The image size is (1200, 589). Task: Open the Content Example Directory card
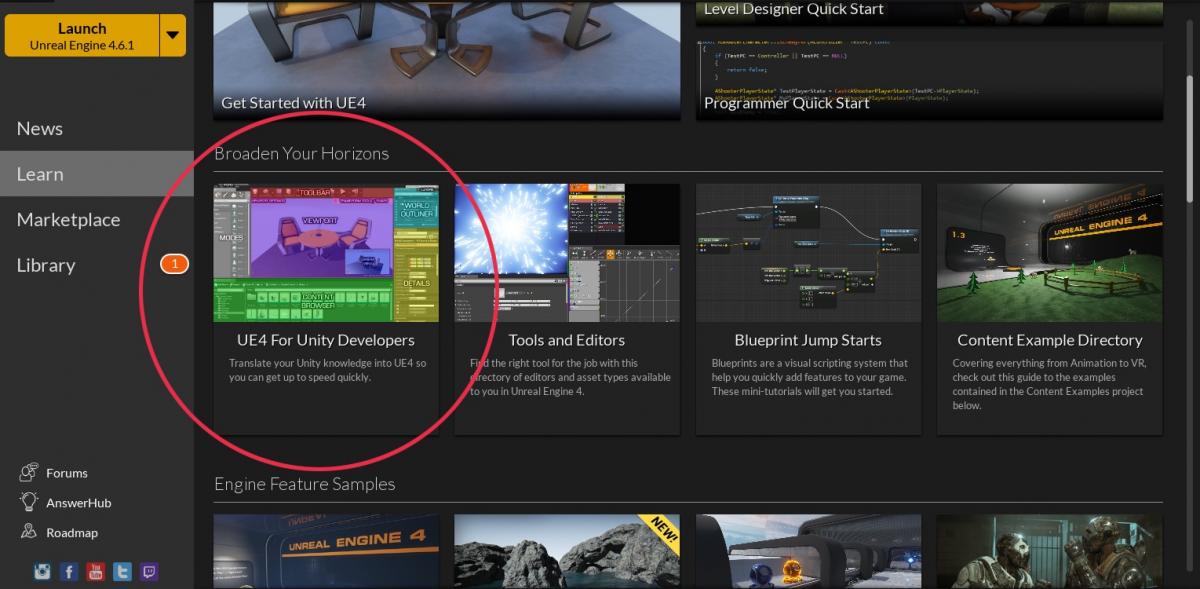[1049, 340]
